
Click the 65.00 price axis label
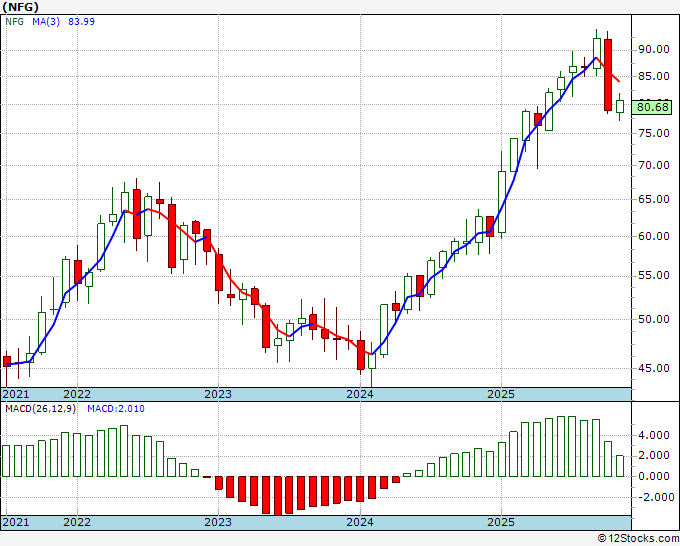[x=654, y=199]
